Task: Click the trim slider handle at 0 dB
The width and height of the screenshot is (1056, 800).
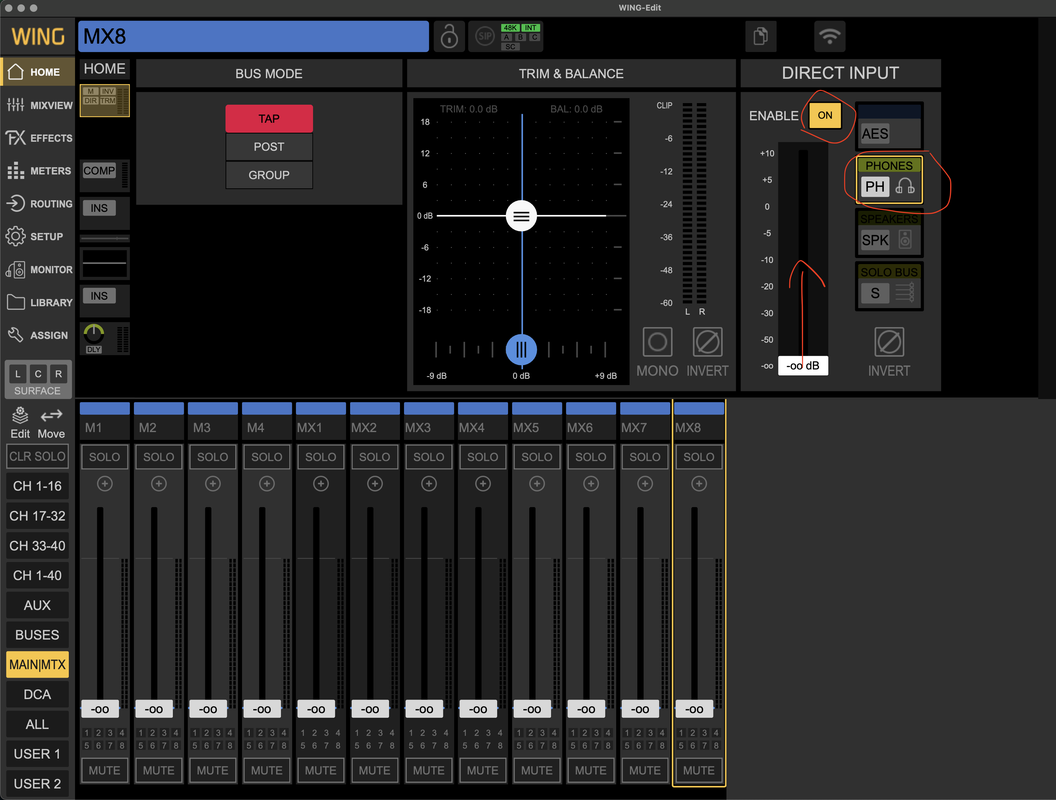Action: coord(521,216)
